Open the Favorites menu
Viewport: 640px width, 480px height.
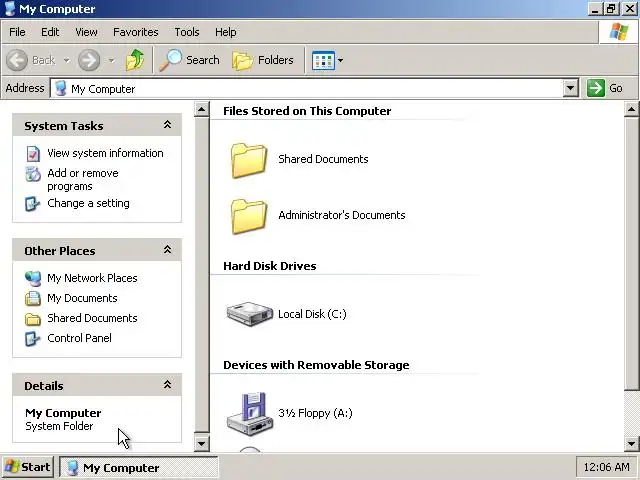(x=136, y=32)
